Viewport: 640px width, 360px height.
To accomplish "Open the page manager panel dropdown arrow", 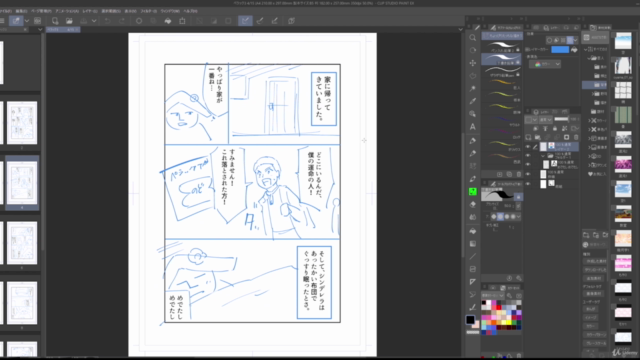I will pyautogui.click(x=40, y=29).
